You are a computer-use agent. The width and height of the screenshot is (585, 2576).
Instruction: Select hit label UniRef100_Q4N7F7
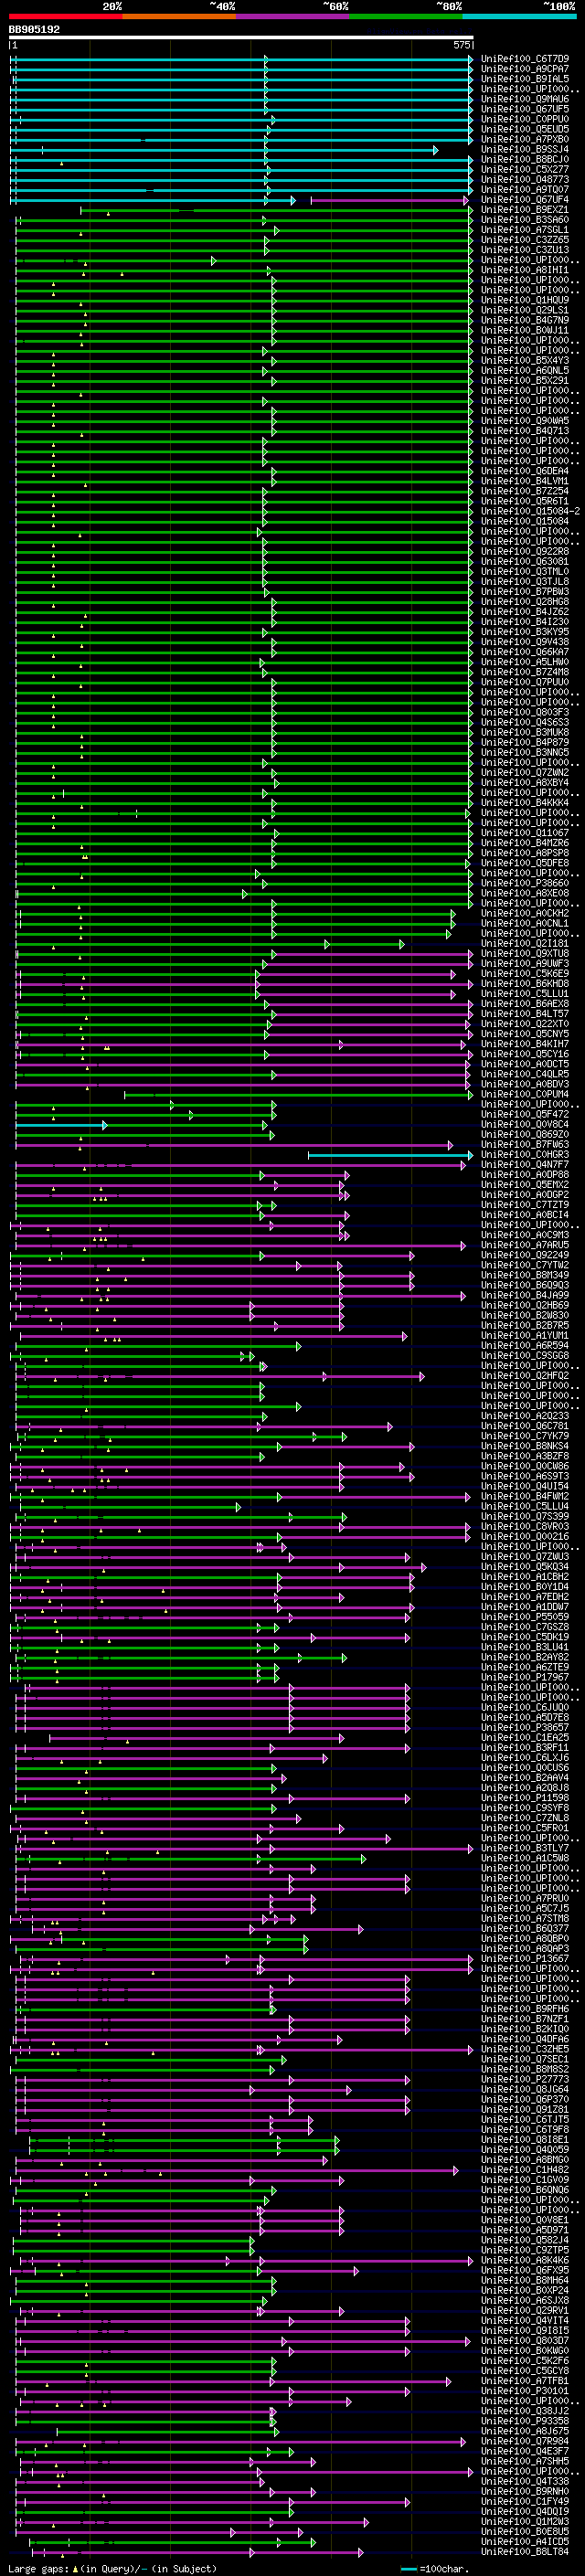point(525,1164)
